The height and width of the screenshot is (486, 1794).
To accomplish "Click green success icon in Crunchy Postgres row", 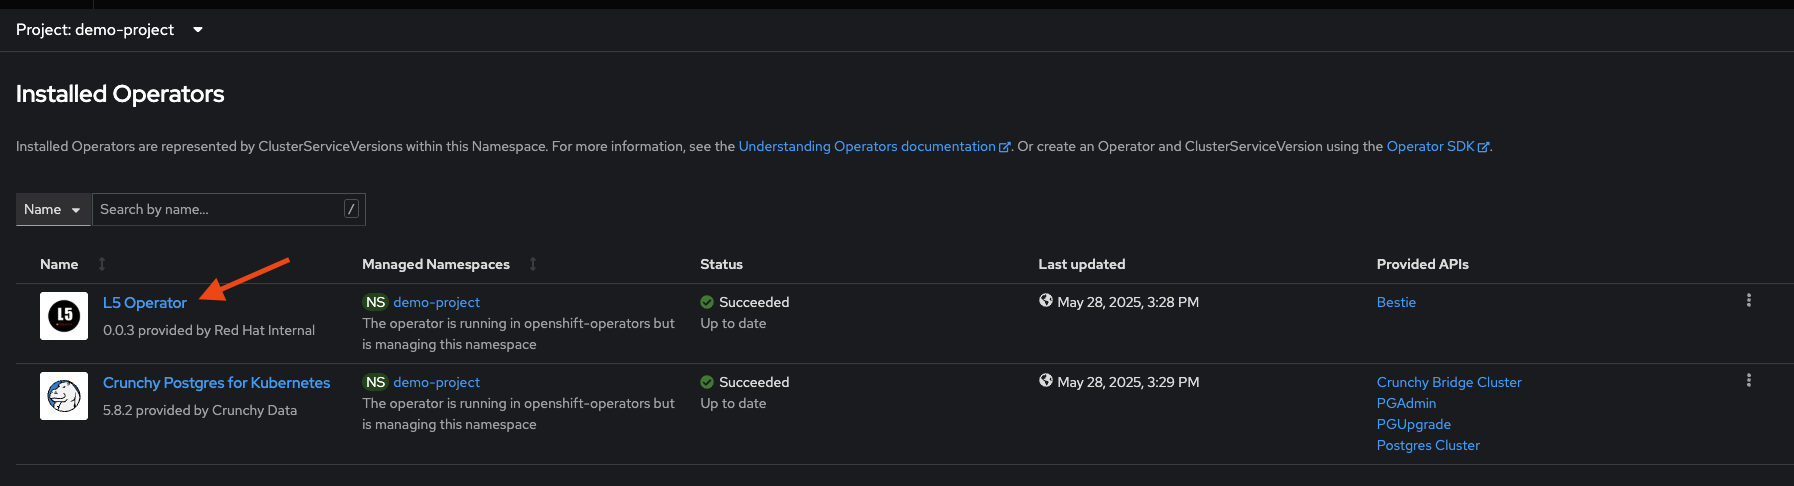I will pyautogui.click(x=707, y=382).
